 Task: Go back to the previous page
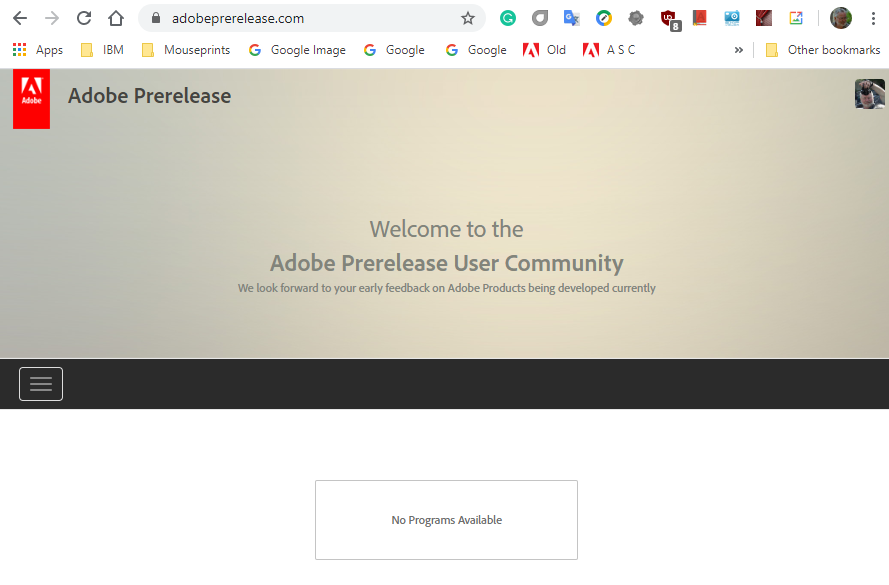(x=20, y=18)
